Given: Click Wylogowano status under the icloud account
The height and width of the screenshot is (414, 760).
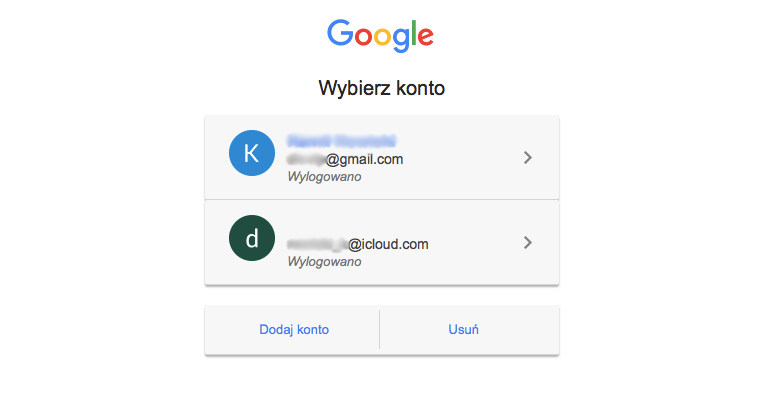Looking at the screenshot, I should pyautogui.click(x=324, y=261).
